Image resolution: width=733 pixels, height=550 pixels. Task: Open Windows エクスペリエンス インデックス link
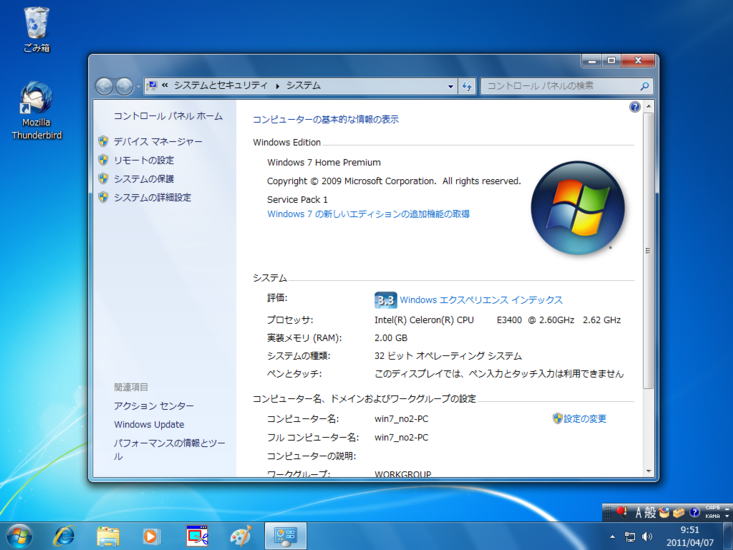(481, 300)
